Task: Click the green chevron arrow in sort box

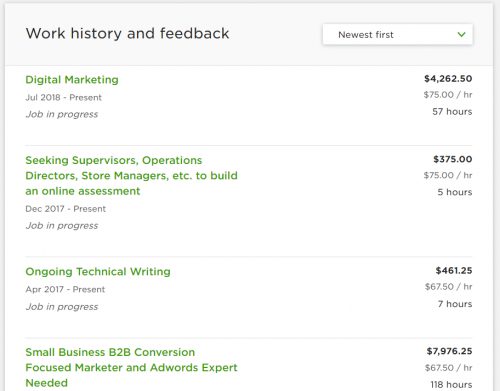Action: pos(461,34)
